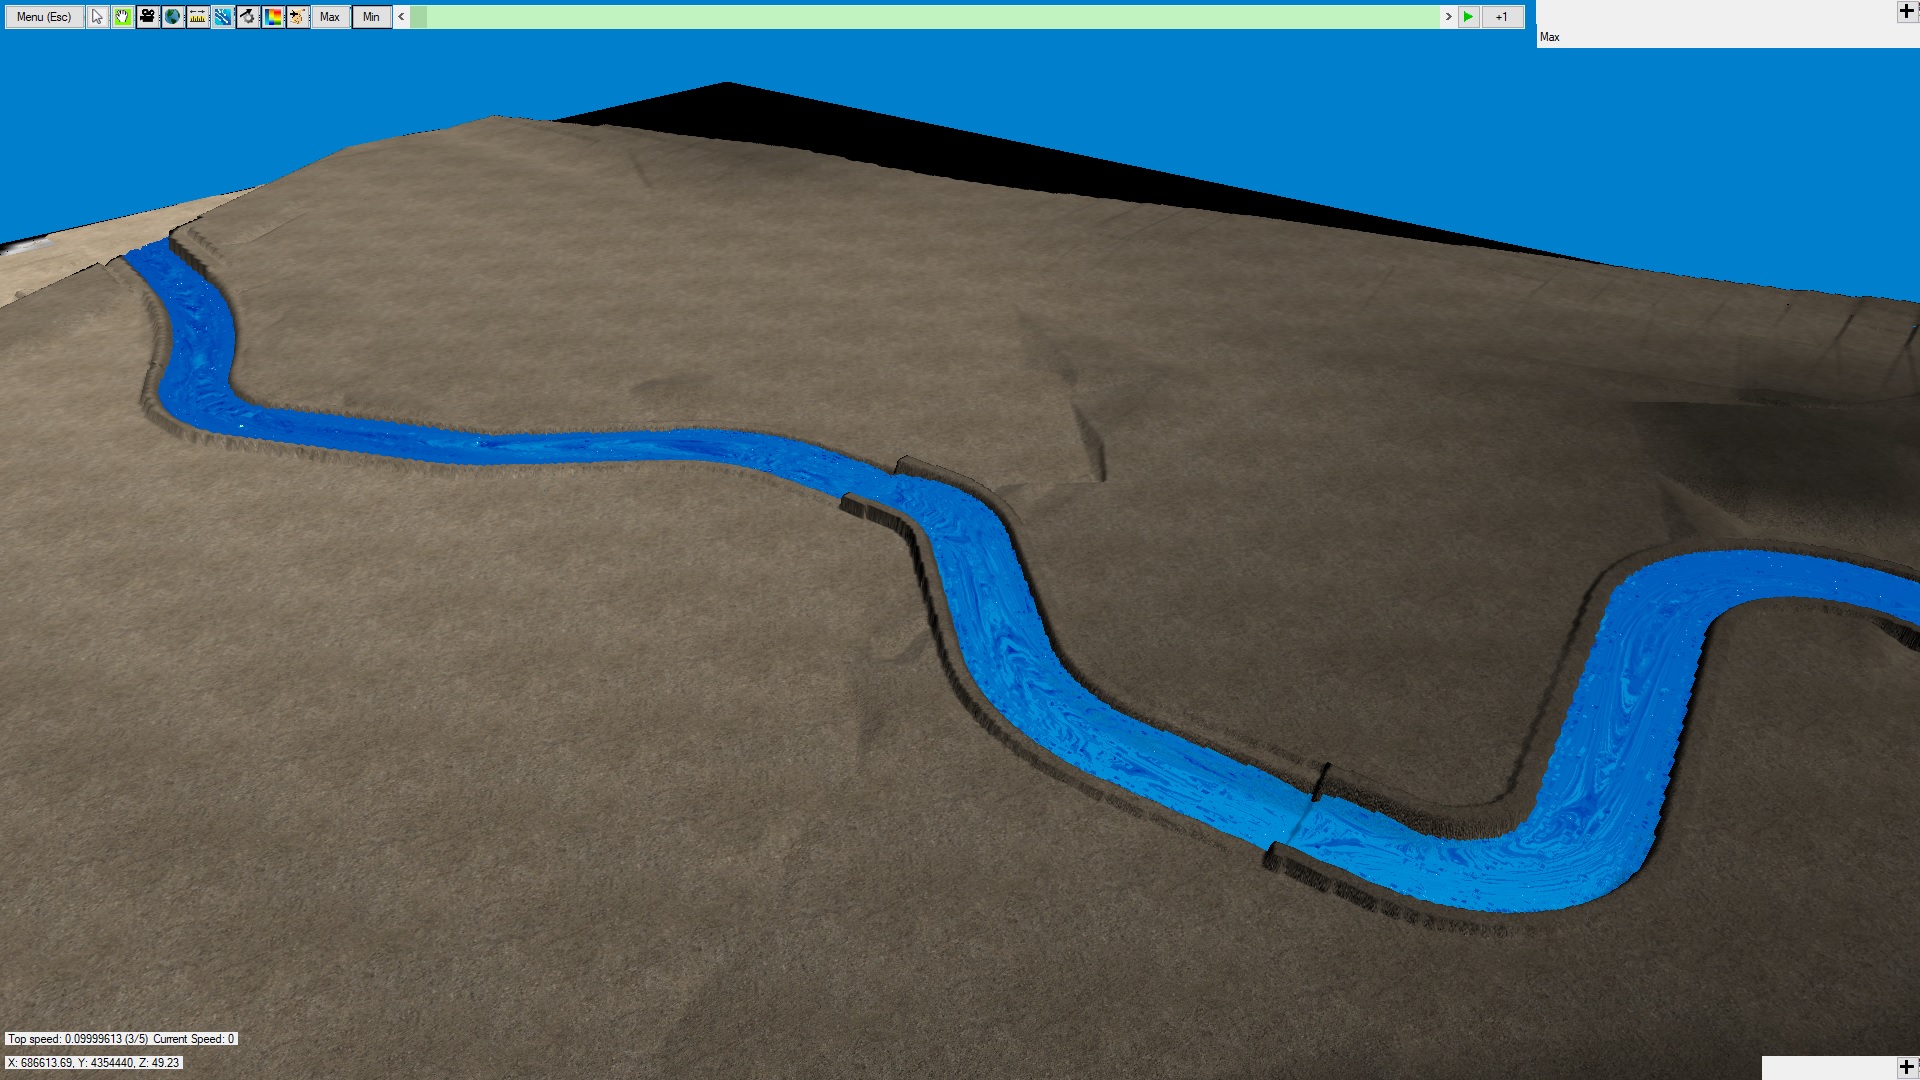Click the rainbow color map icon
Screen dimensions: 1920x1080
272,17
